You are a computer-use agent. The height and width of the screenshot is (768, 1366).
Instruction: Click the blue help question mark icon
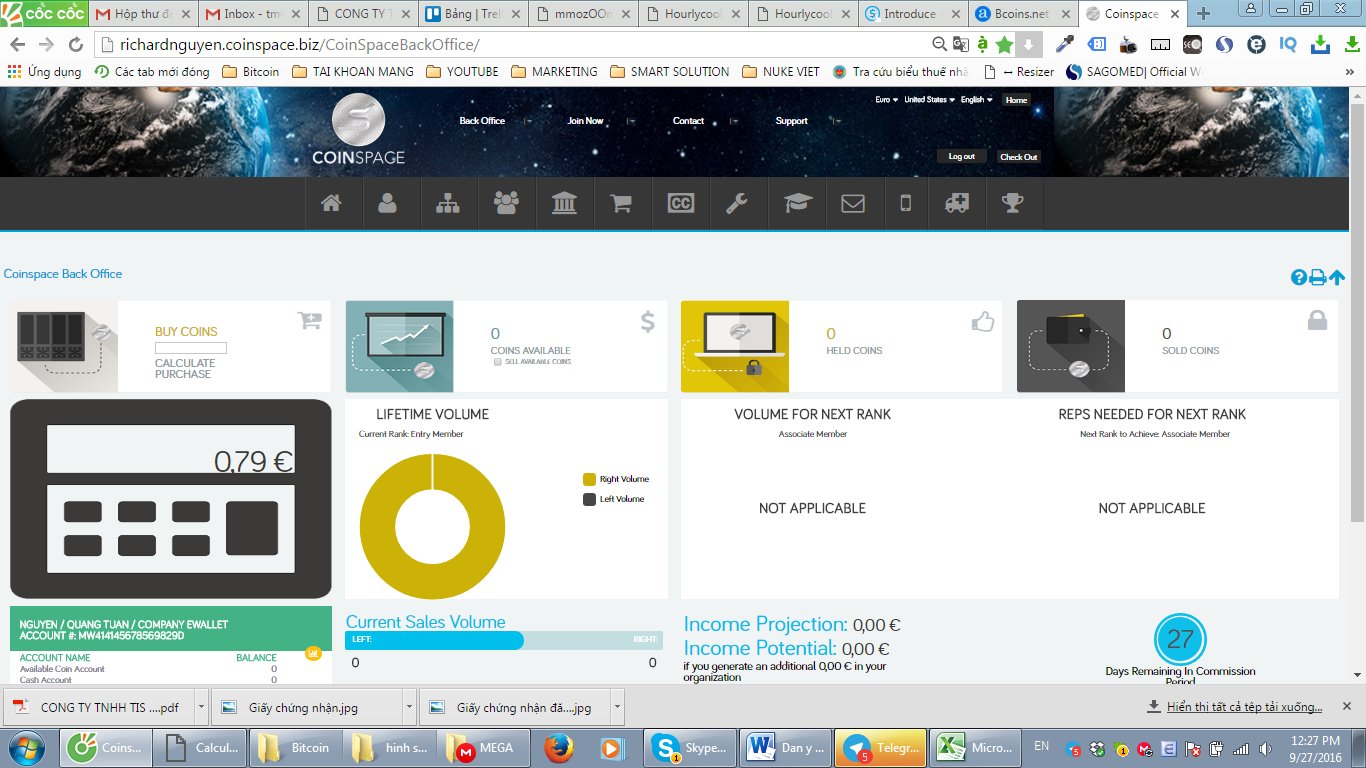1299,278
